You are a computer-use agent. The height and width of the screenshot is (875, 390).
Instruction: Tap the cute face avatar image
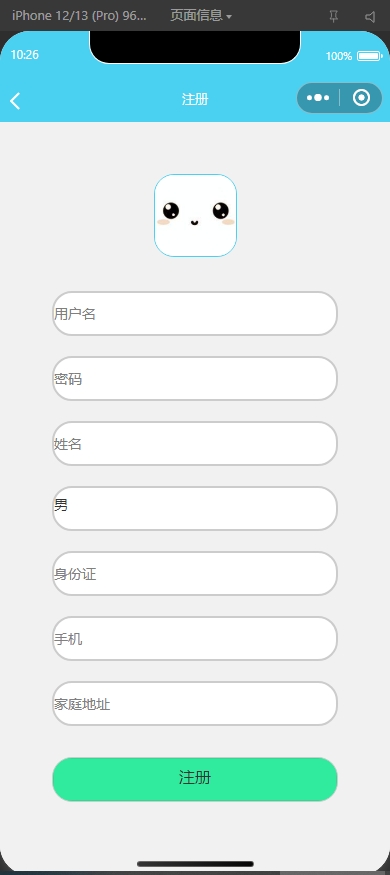195,215
